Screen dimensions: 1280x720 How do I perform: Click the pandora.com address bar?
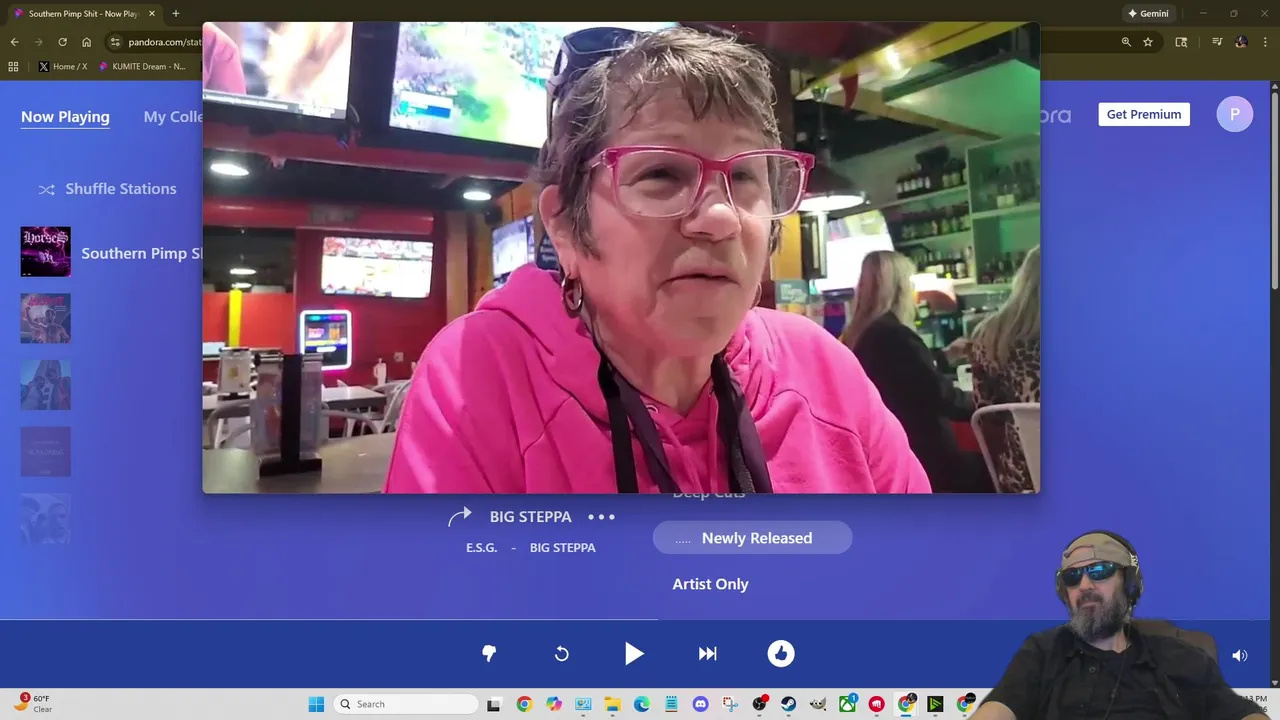point(165,42)
